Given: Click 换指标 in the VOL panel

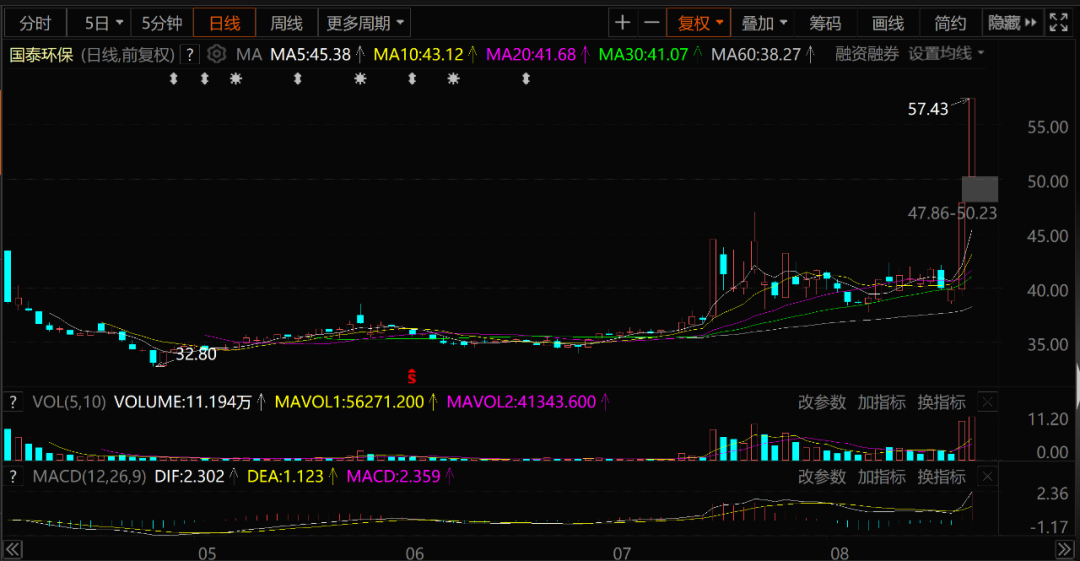Looking at the screenshot, I should pos(941,402).
